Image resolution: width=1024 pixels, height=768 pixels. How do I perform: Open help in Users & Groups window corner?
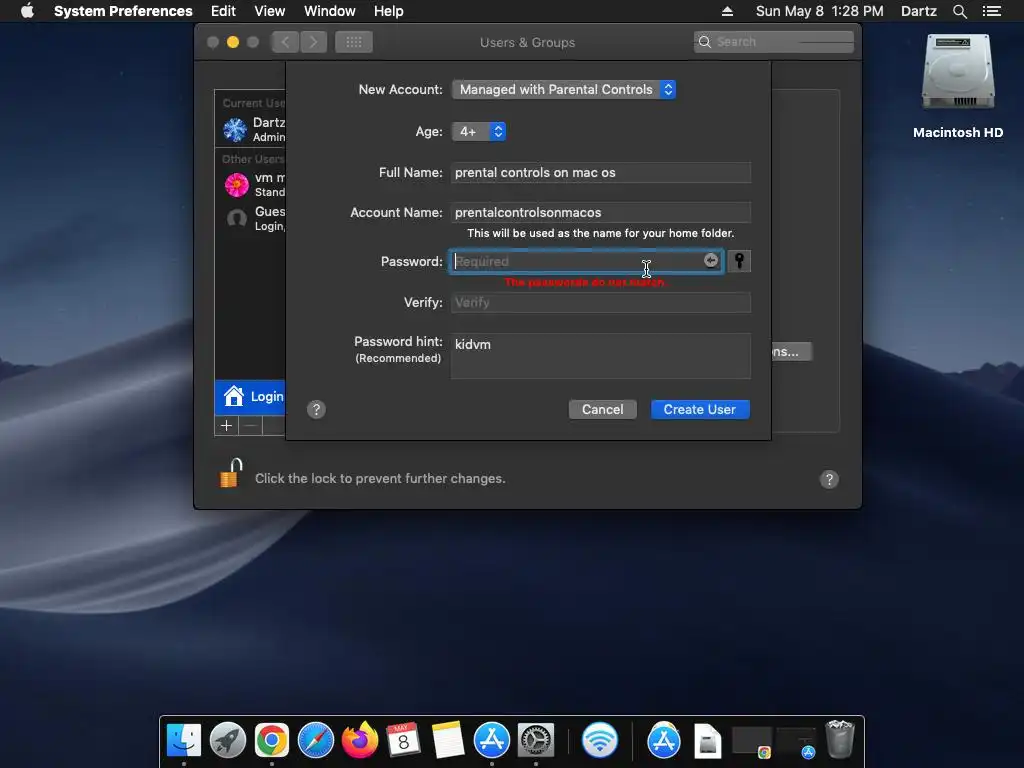pos(829,479)
